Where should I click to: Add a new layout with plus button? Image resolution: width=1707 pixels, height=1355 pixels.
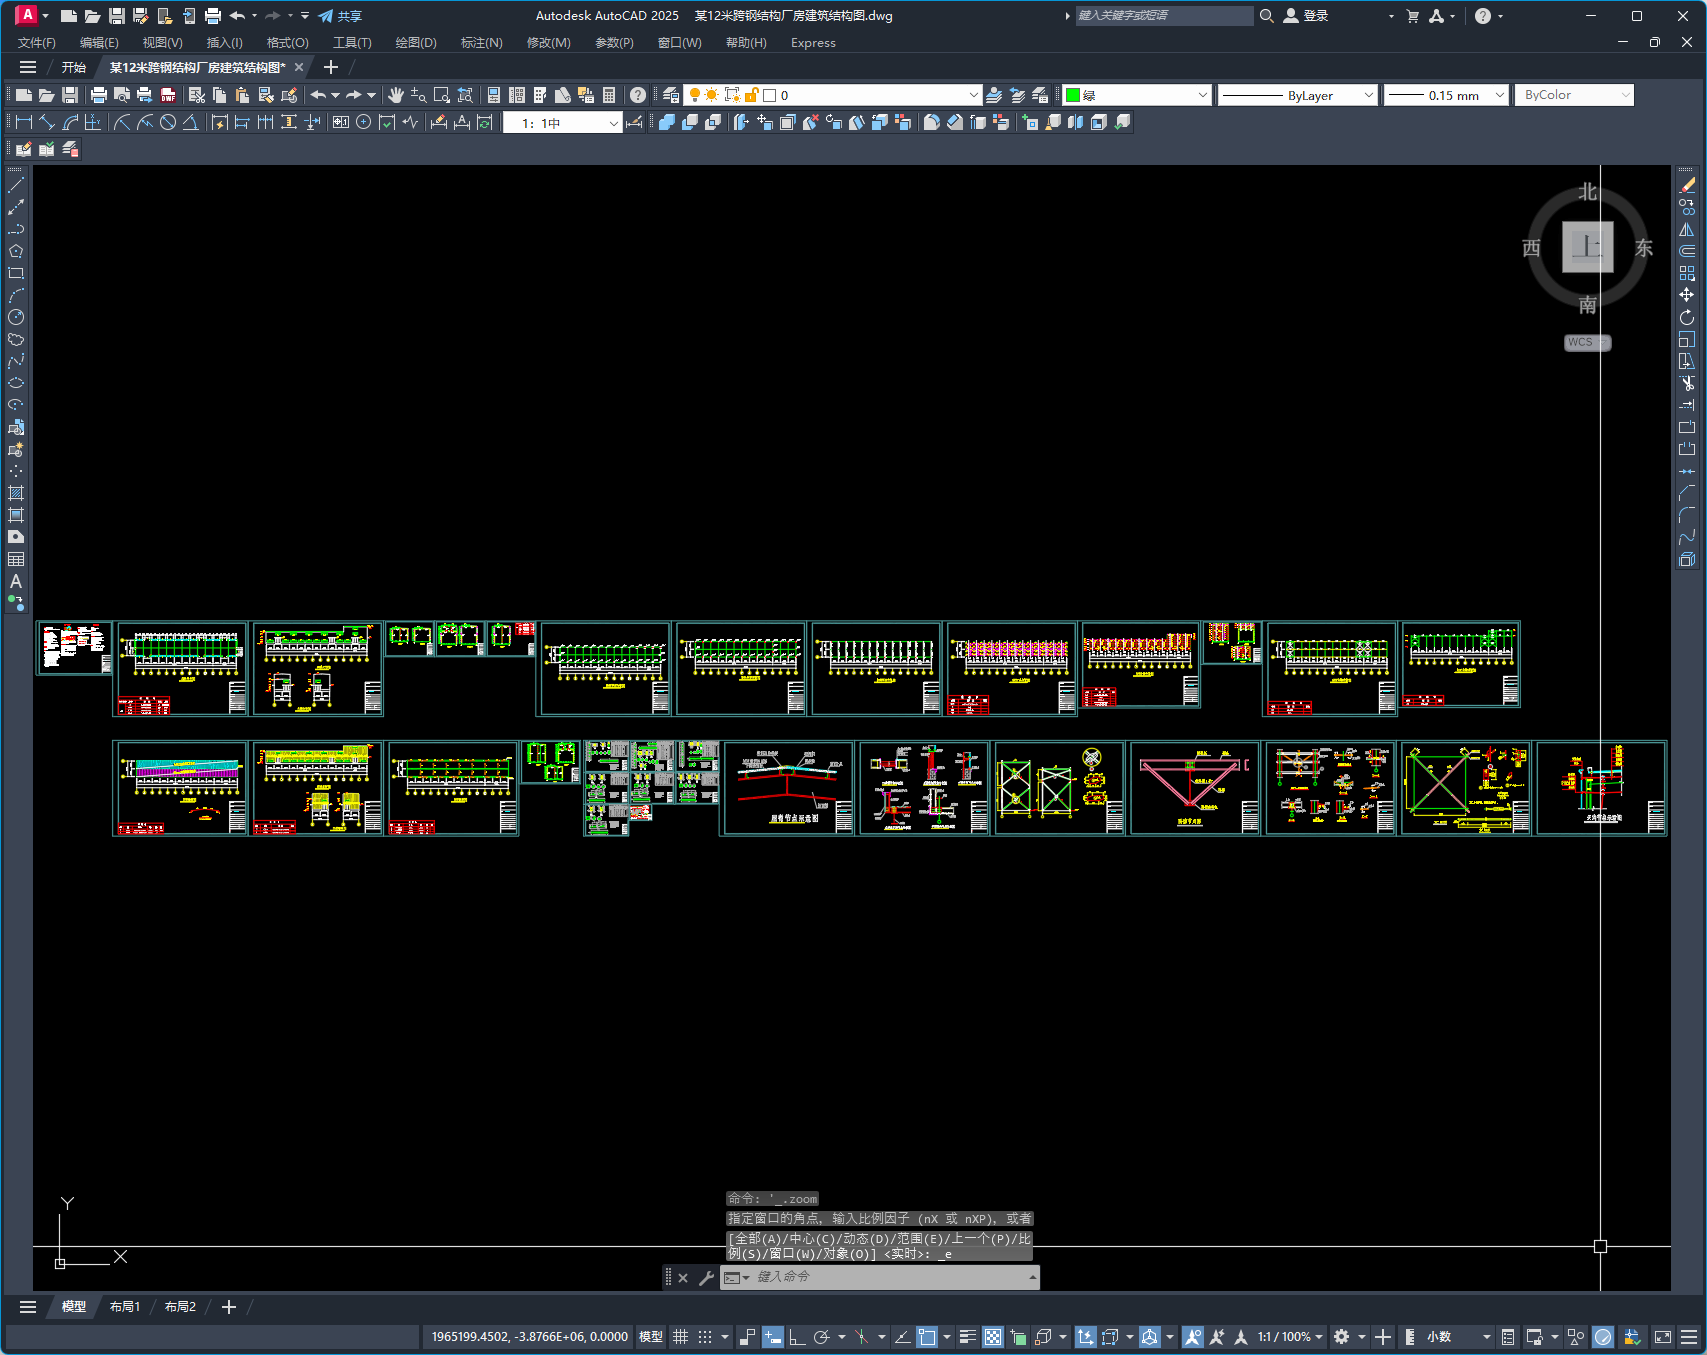pyautogui.click(x=228, y=1307)
